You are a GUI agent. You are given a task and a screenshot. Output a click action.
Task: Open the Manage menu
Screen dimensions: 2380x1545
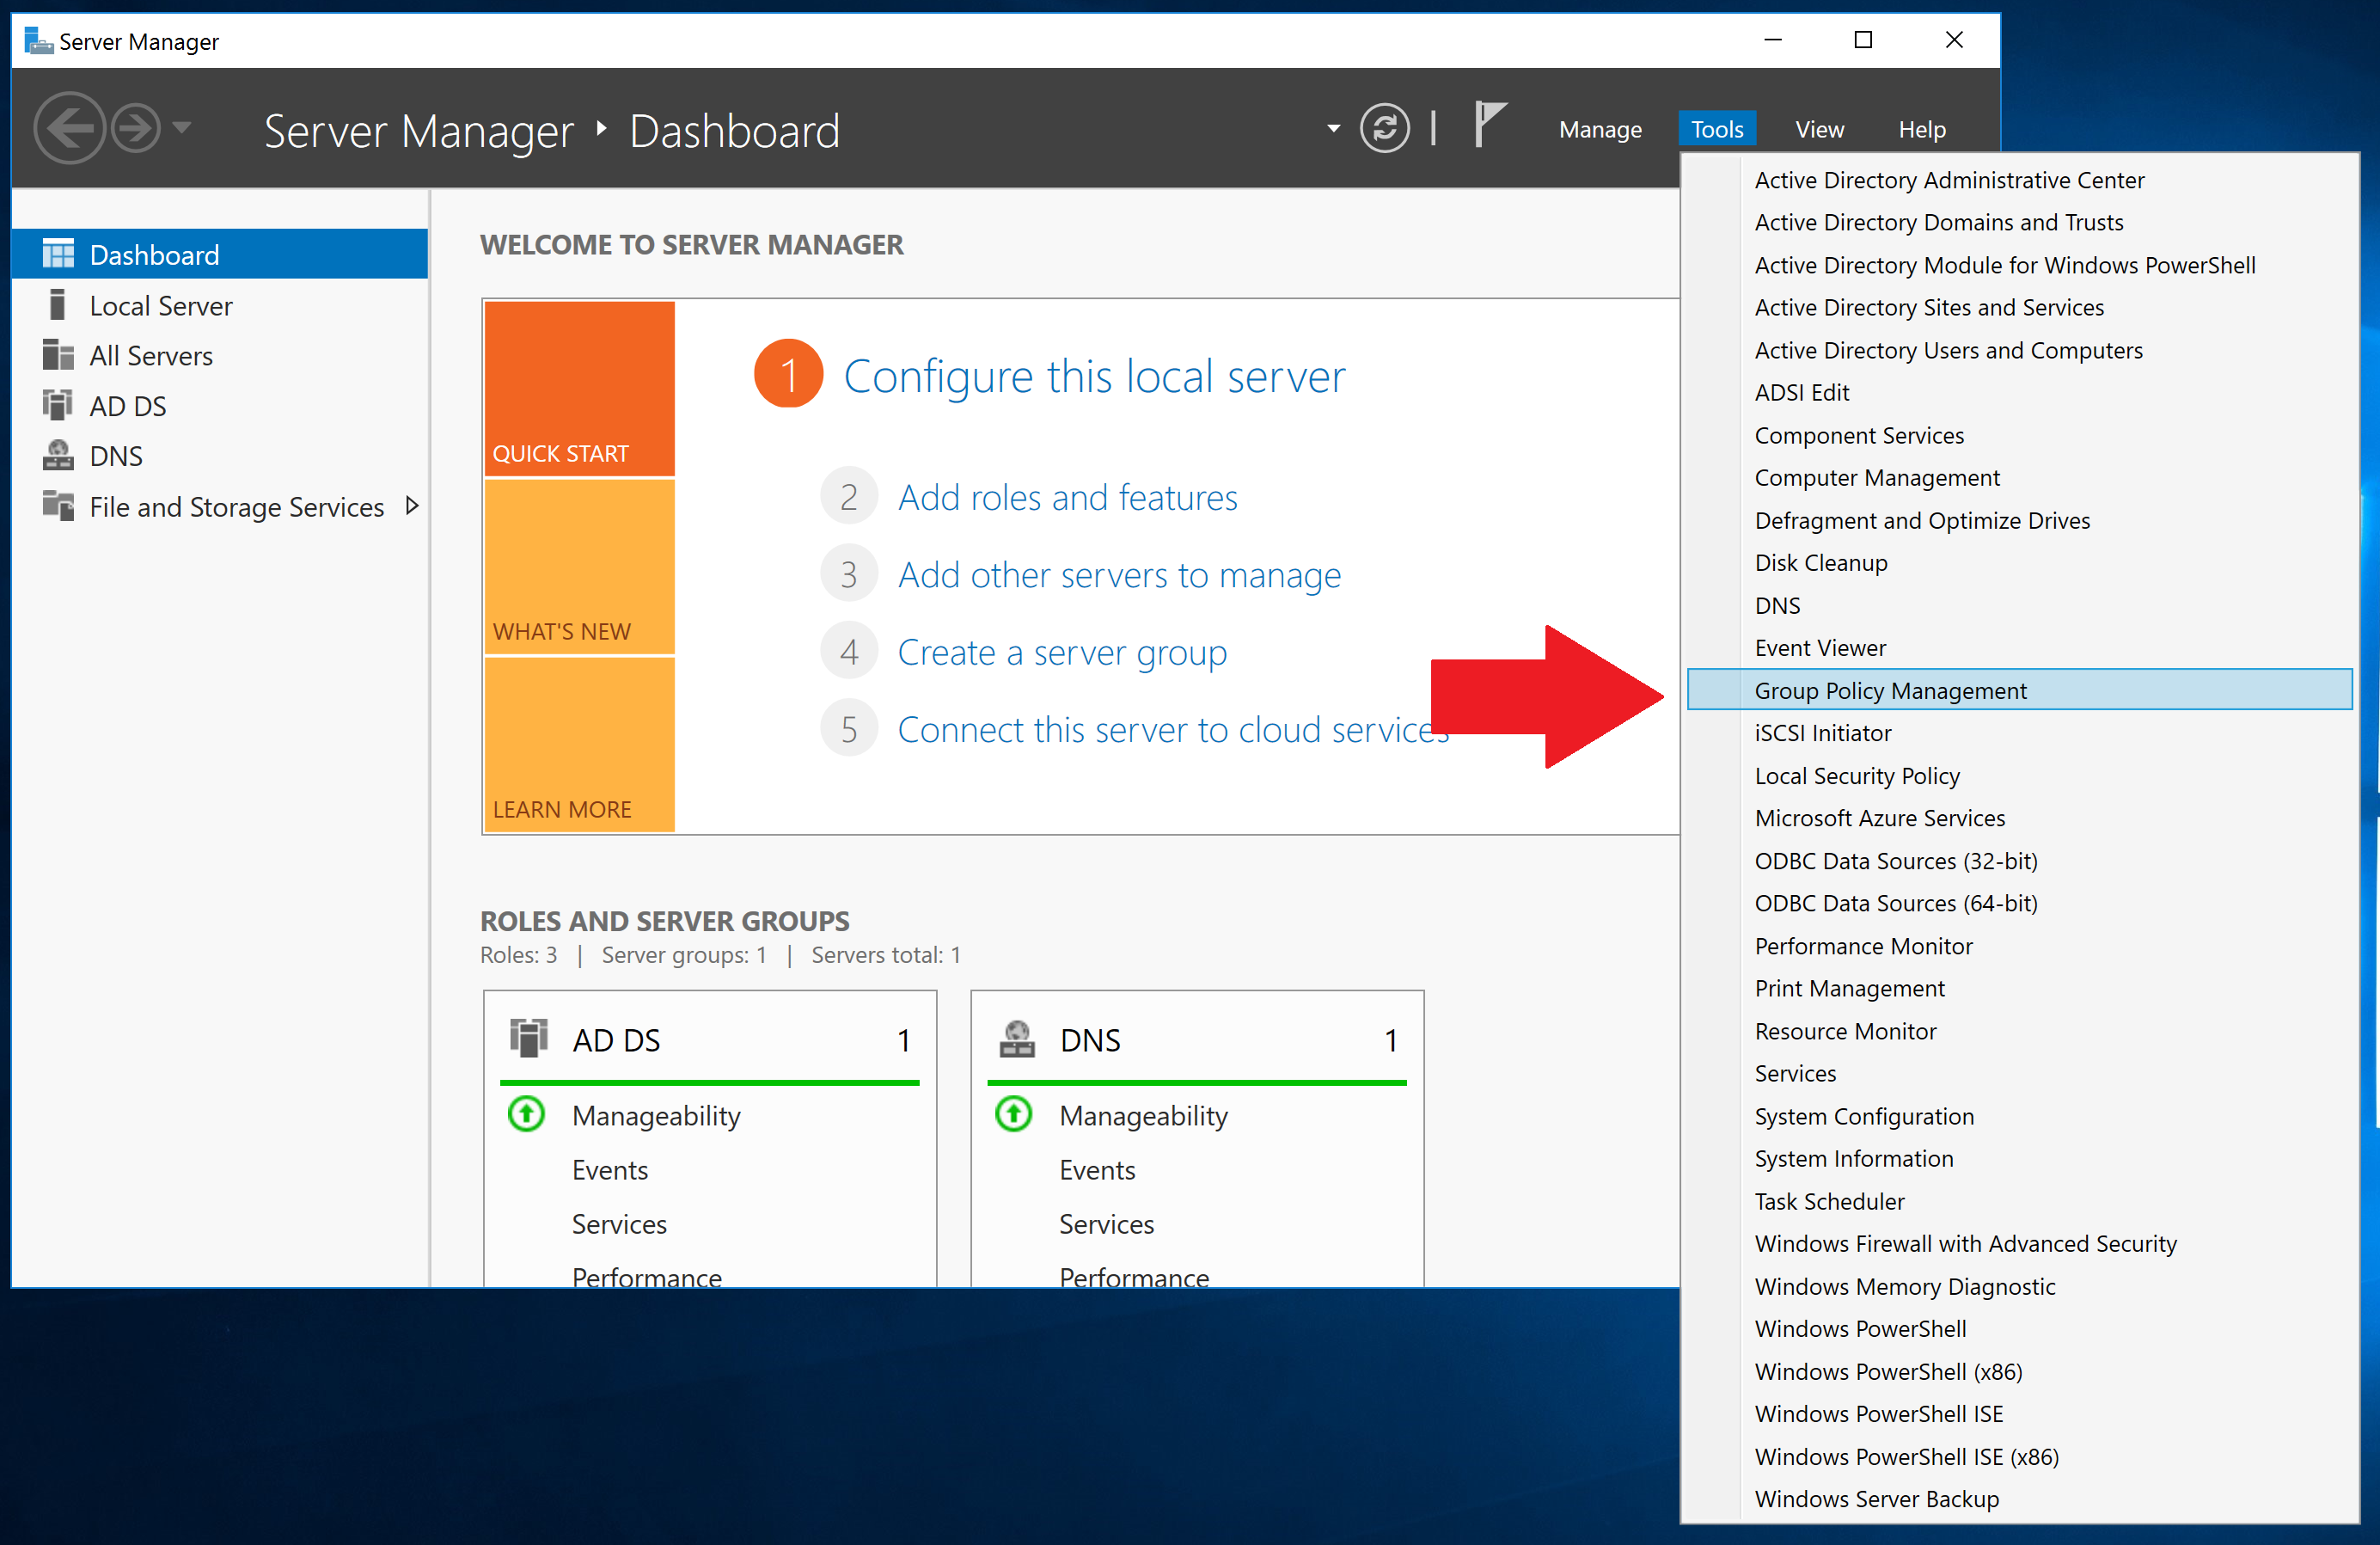coord(1599,129)
